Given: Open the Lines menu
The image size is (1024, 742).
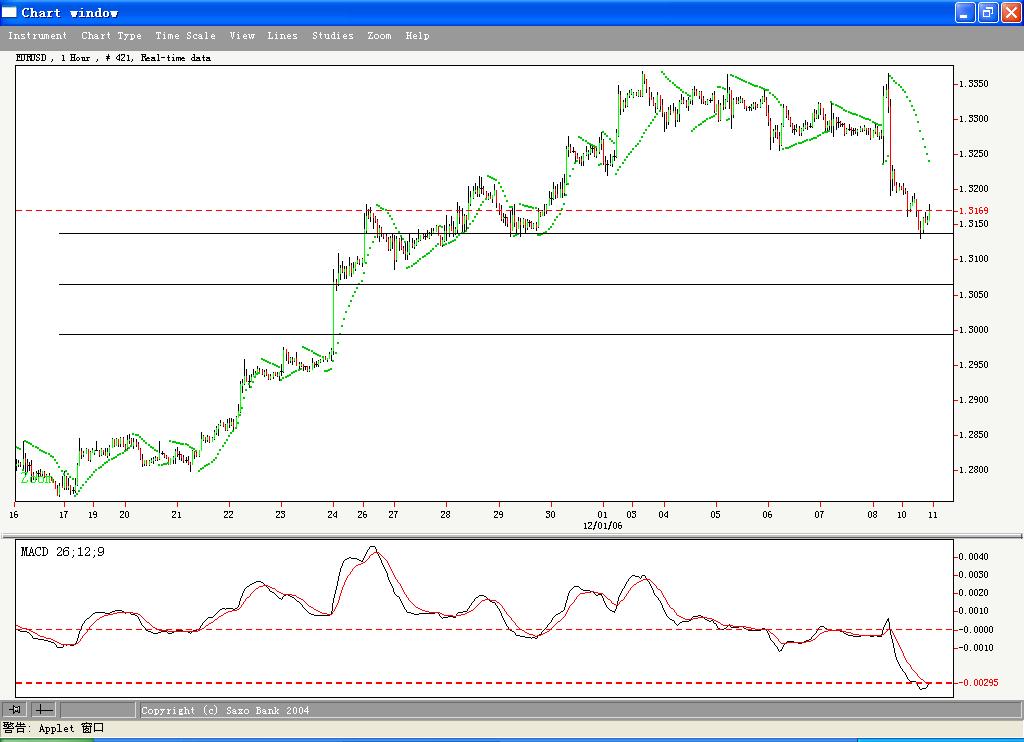Looking at the screenshot, I should click(283, 35).
